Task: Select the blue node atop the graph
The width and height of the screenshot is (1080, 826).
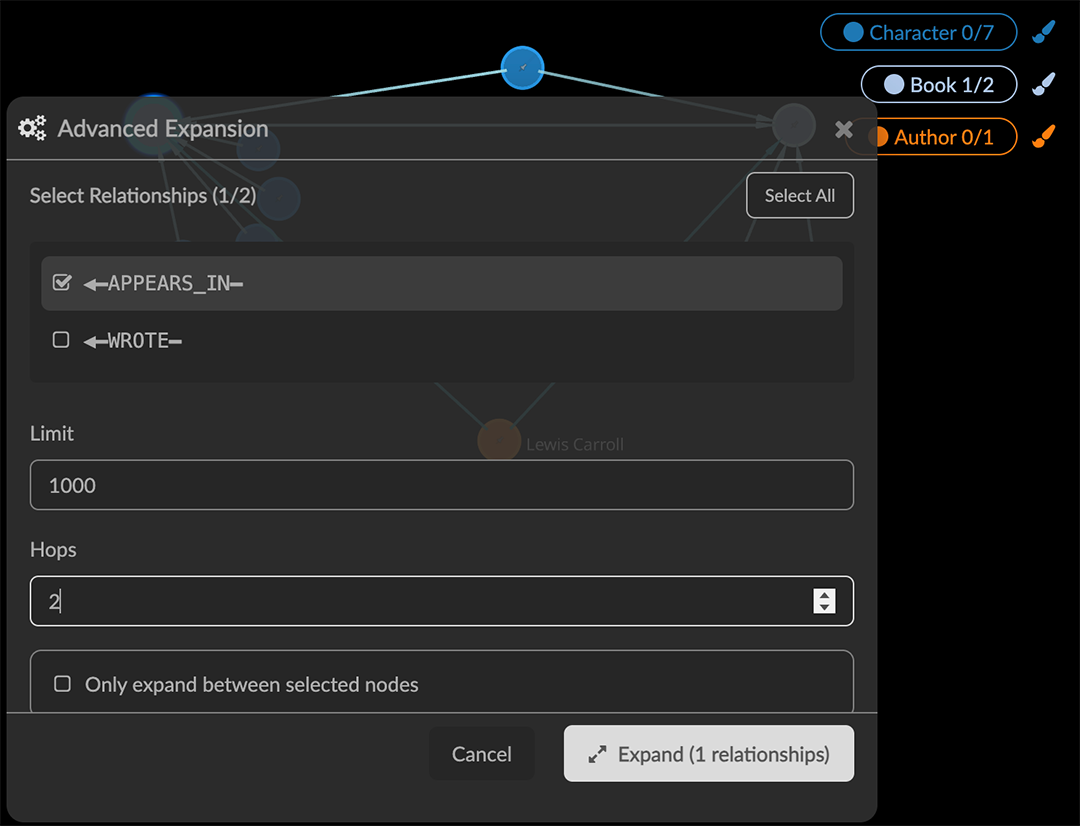Action: tap(522, 68)
